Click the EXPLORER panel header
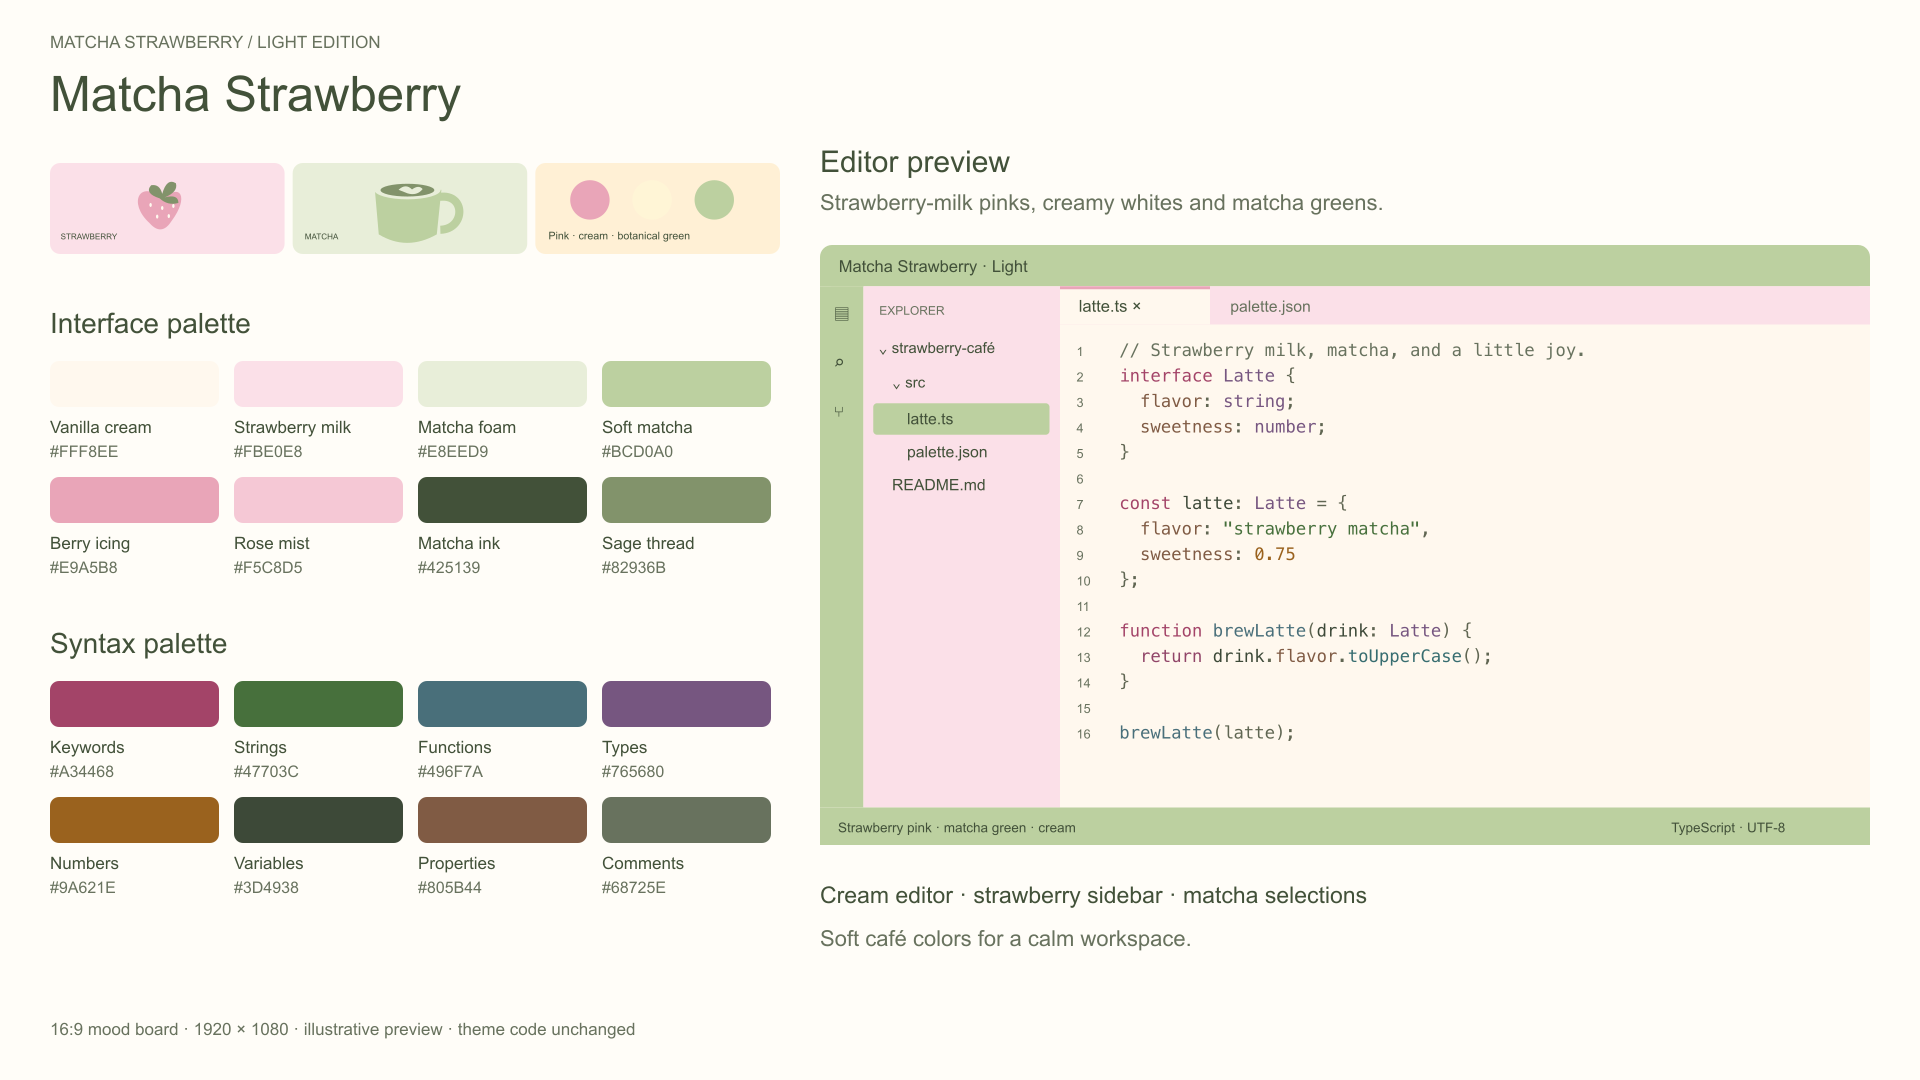The width and height of the screenshot is (1920, 1080). tap(912, 311)
